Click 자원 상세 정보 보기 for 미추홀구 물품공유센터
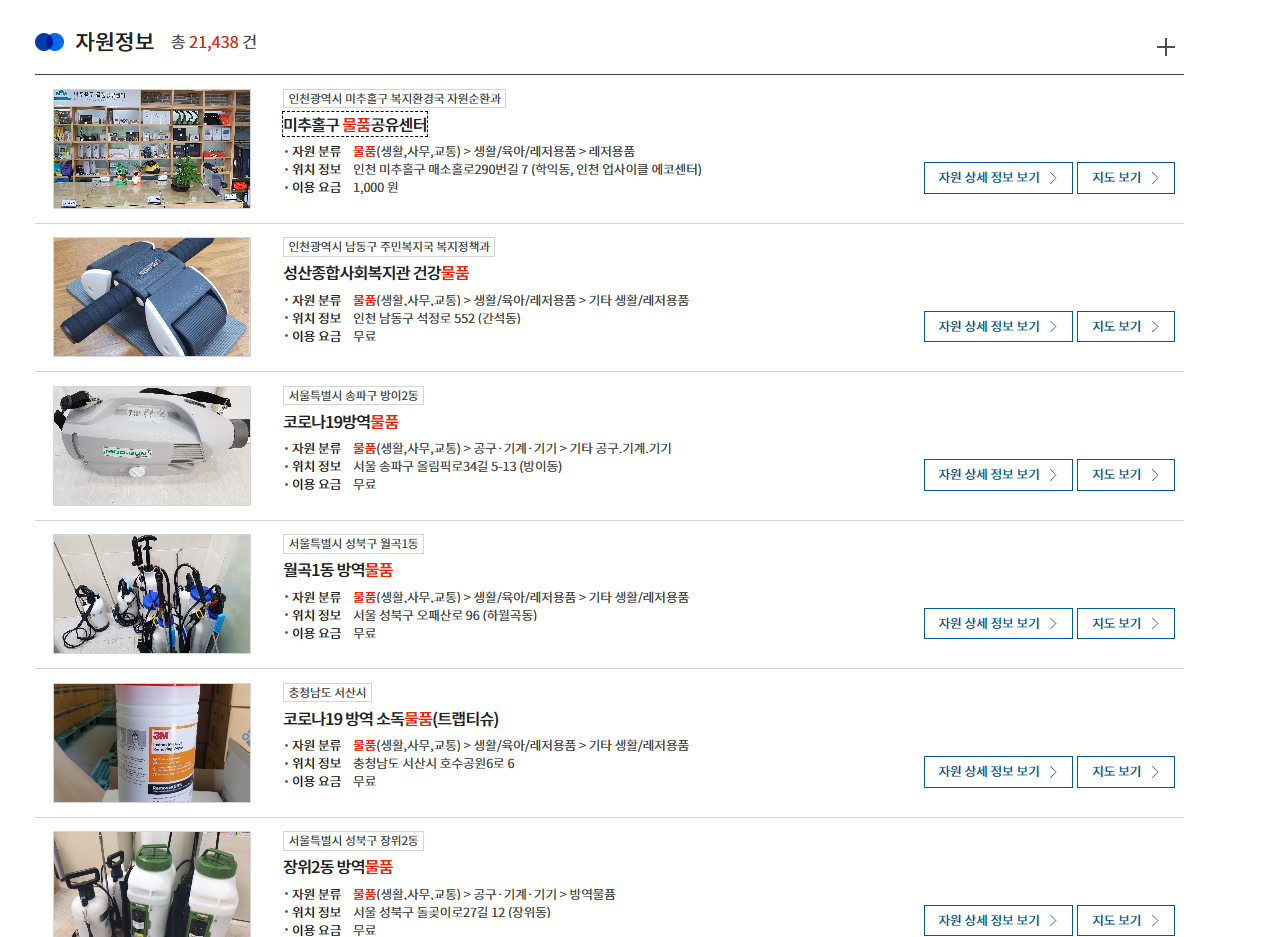Image resolution: width=1273 pixels, height=937 pixels. pyautogui.click(x=998, y=178)
